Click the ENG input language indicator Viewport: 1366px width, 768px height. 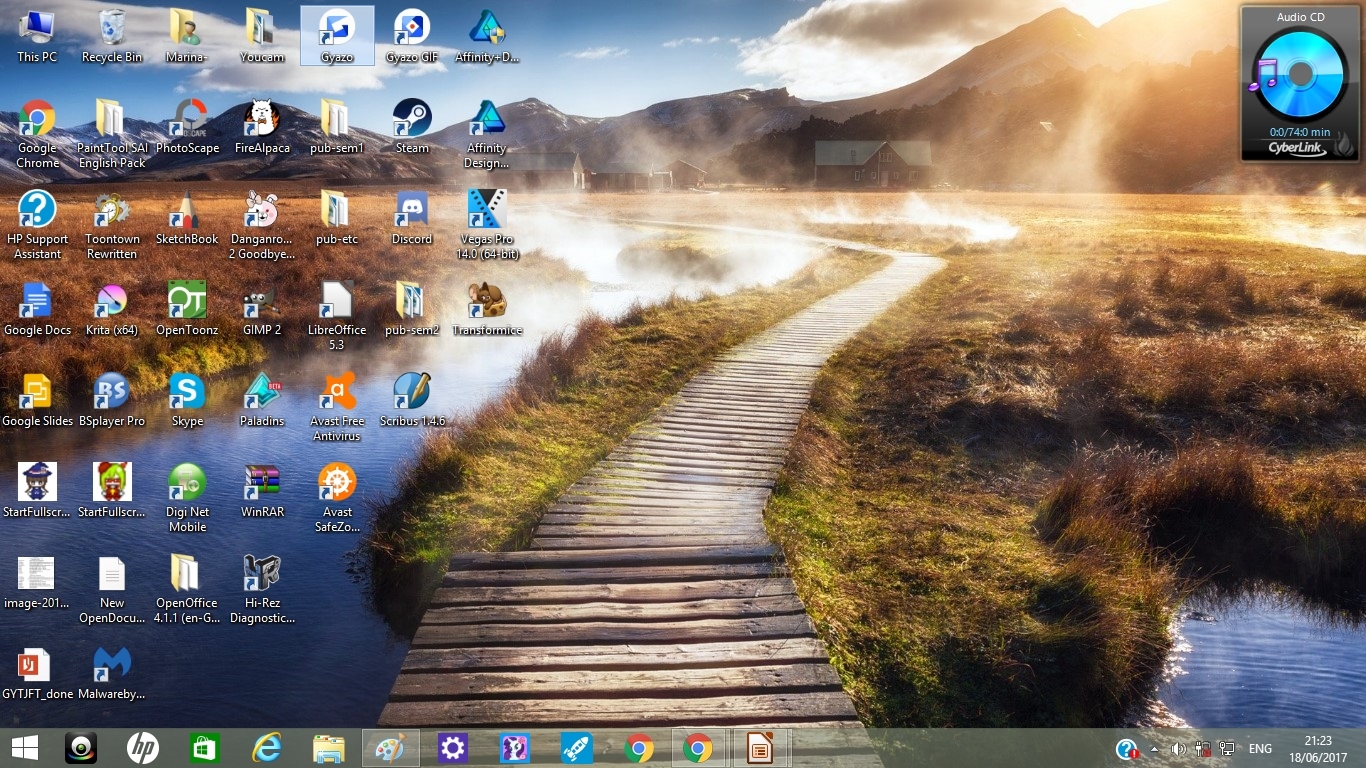click(1260, 749)
